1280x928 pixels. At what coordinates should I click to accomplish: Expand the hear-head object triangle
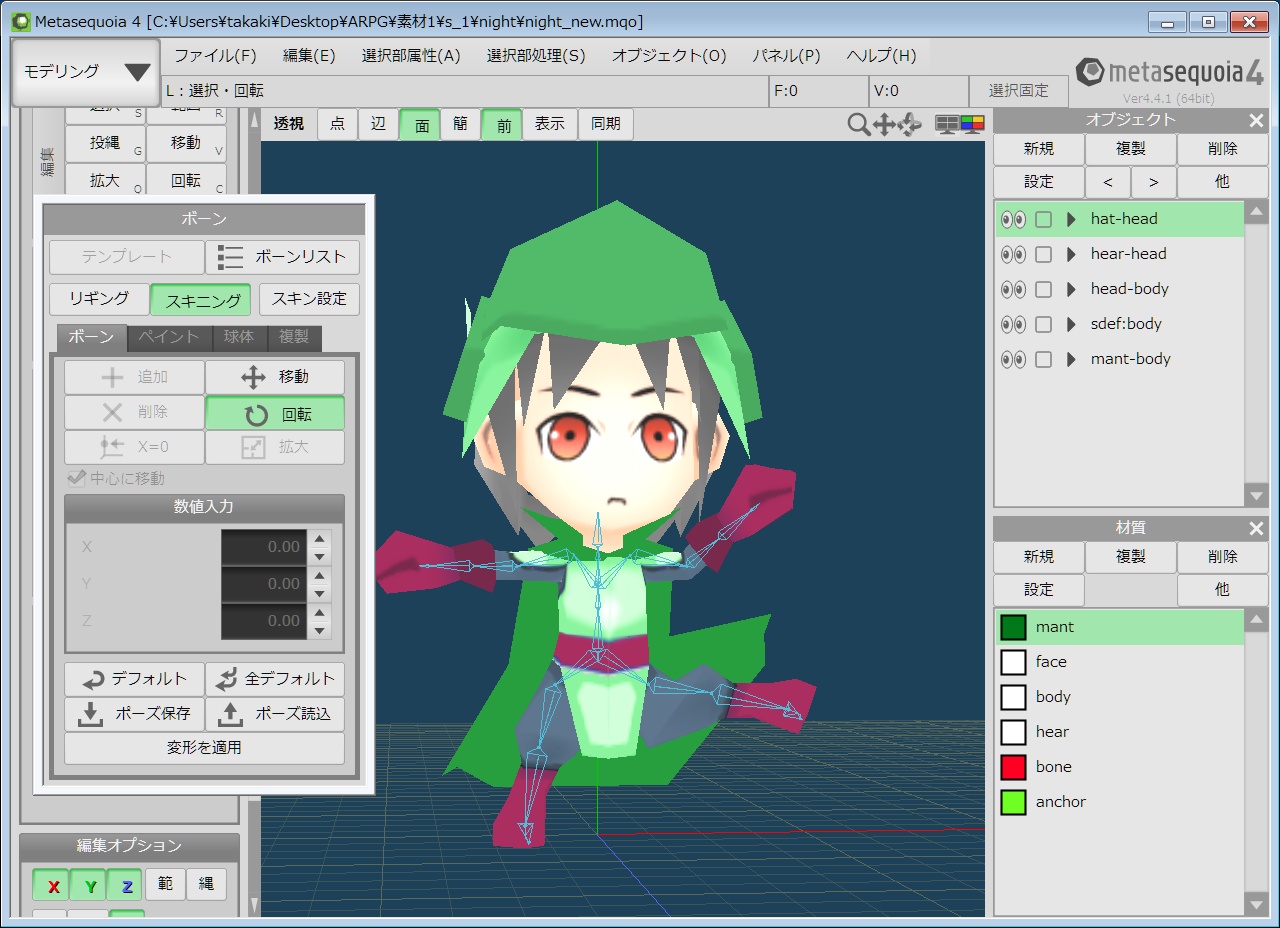(x=1071, y=254)
